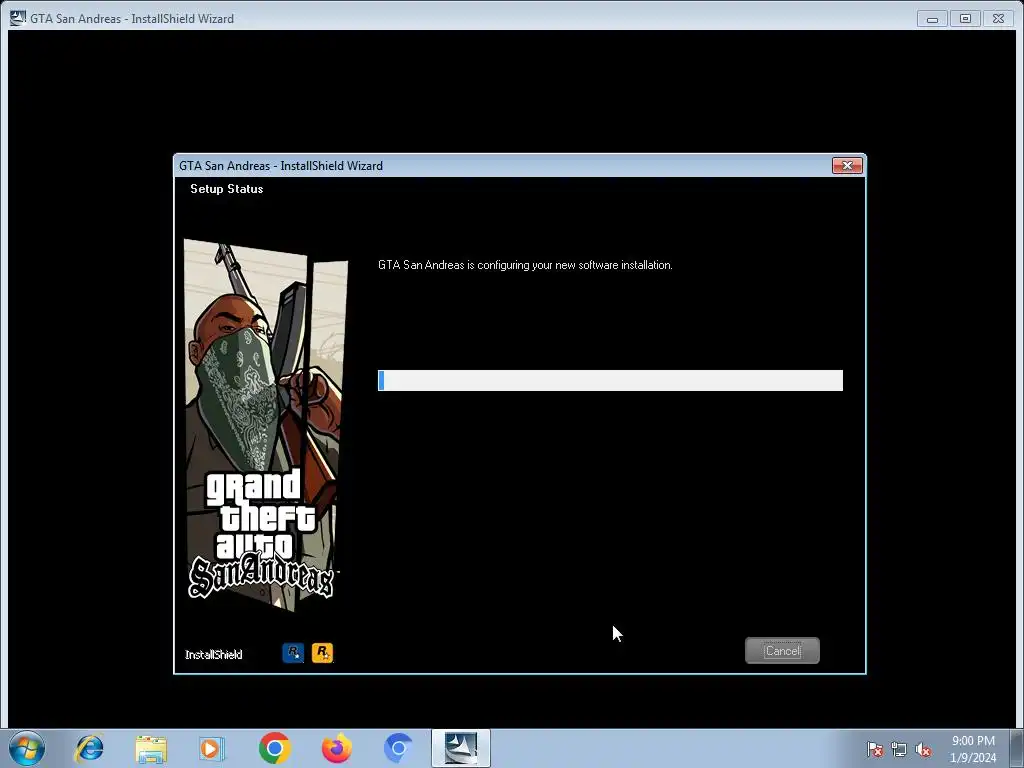Open the Windows Start menu
This screenshot has height=768, width=1024.
[x=27, y=748]
